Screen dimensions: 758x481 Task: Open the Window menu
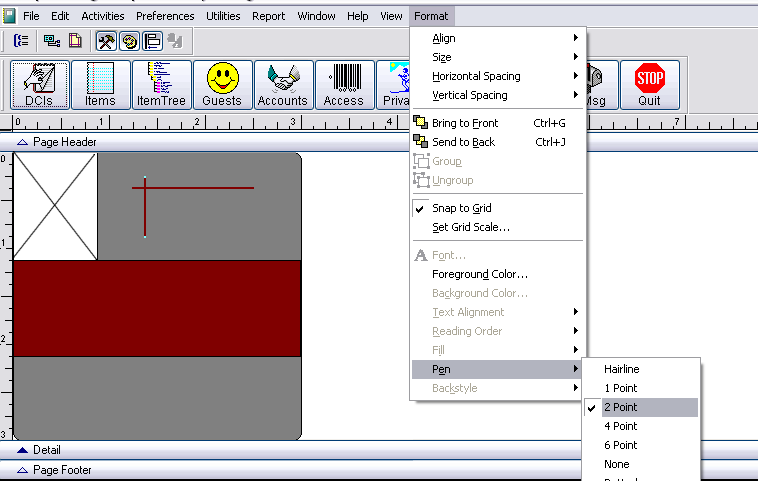(x=316, y=16)
